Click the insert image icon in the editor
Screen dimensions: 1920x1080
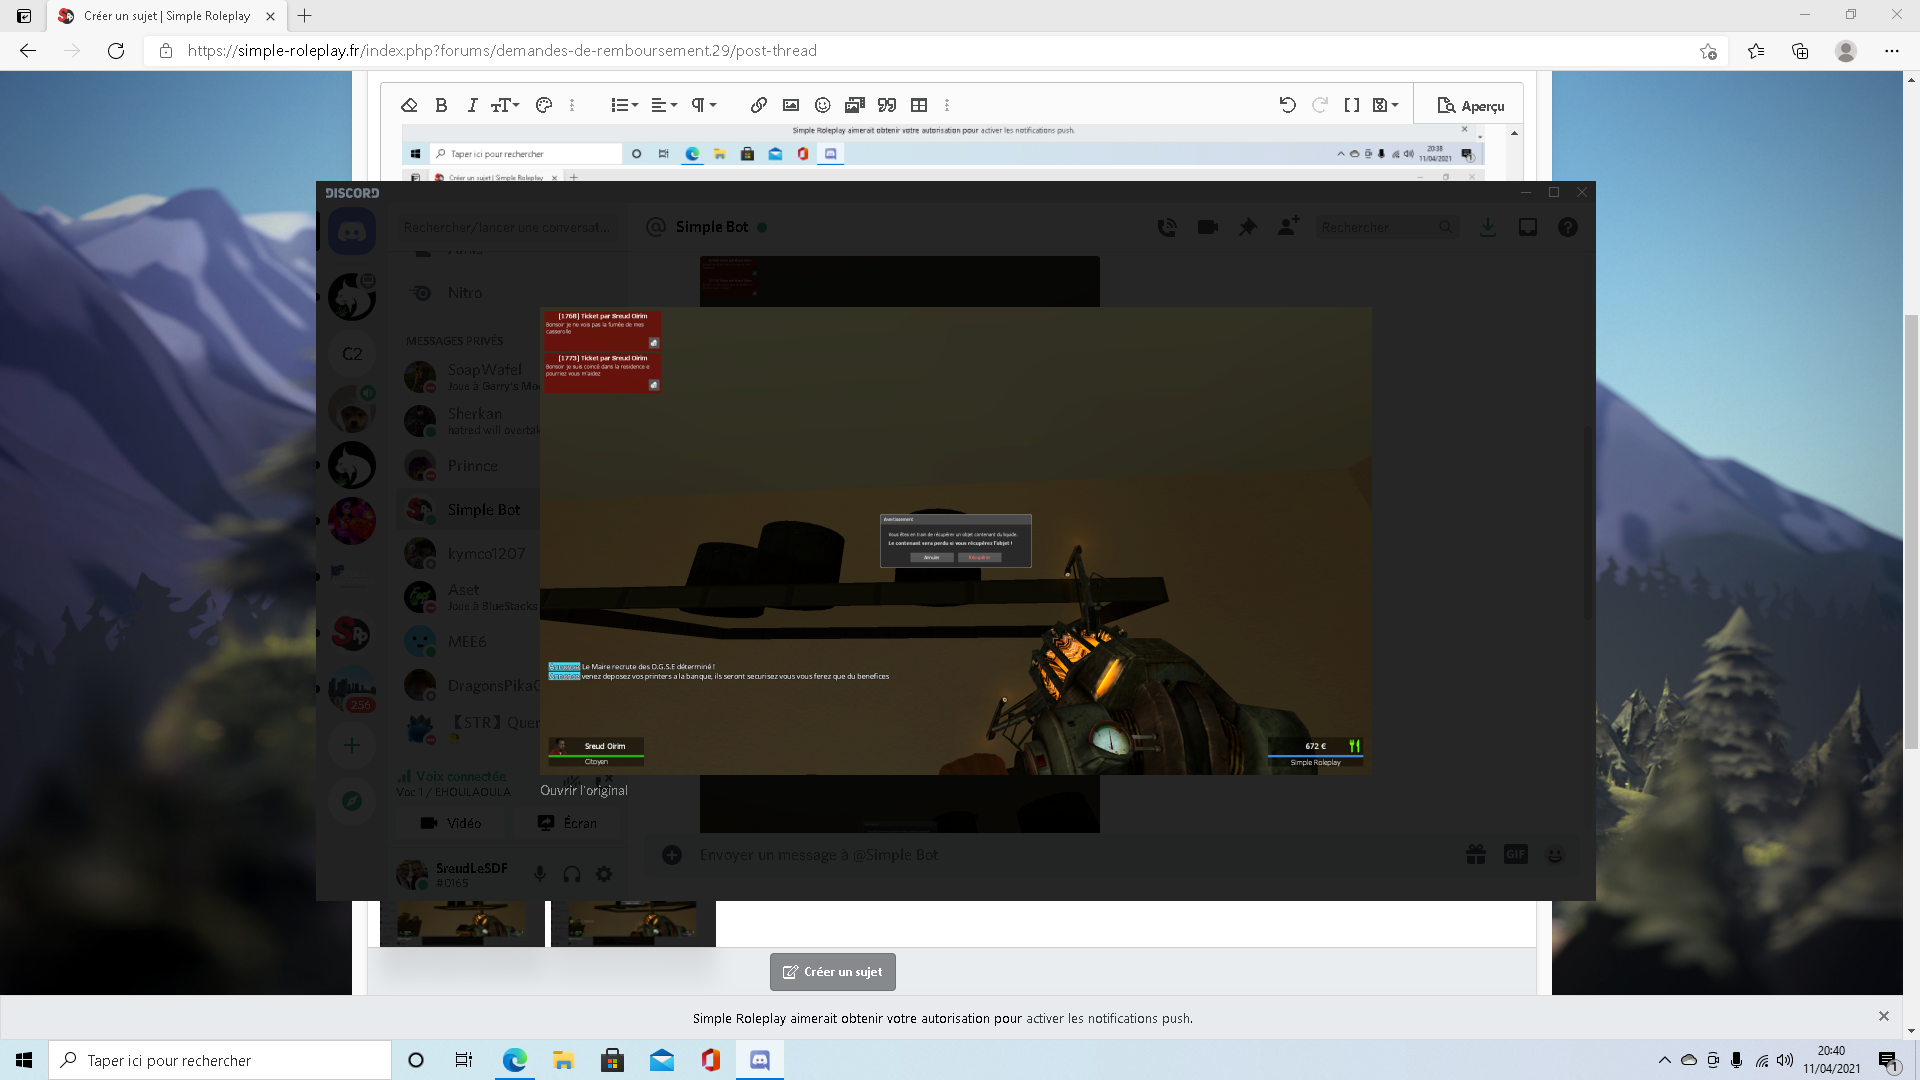pyautogui.click(x=791, y=105)
